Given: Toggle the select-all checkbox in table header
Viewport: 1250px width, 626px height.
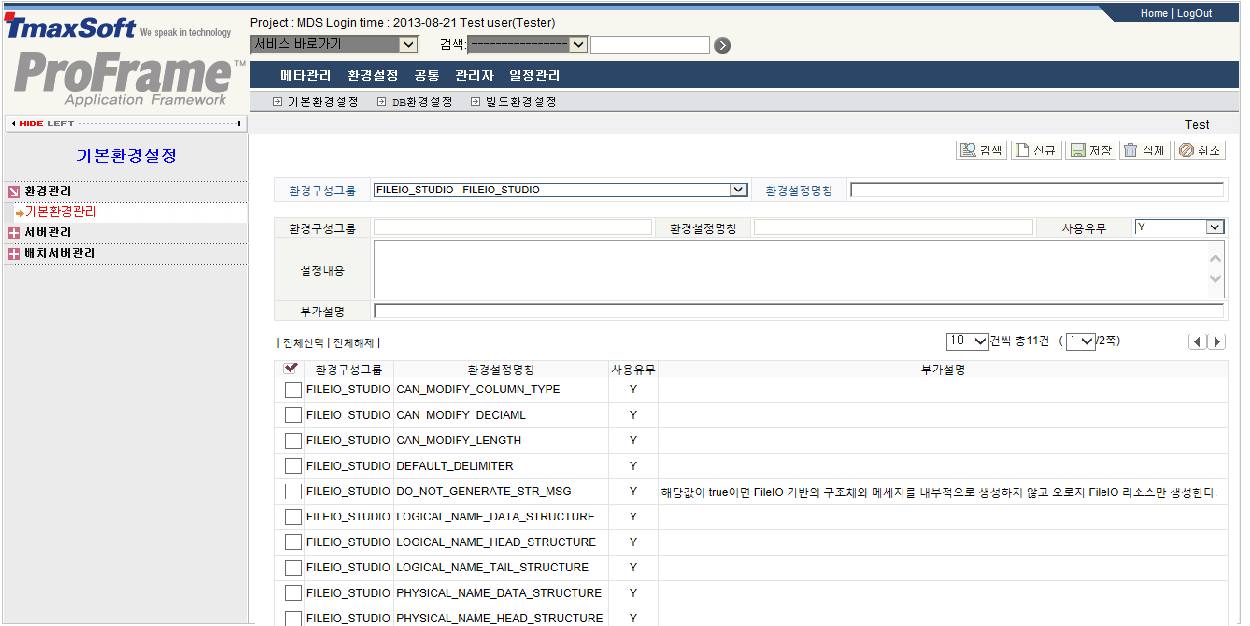Looking at the screenshot, I should pyautogui.click(x=291, y=369).
